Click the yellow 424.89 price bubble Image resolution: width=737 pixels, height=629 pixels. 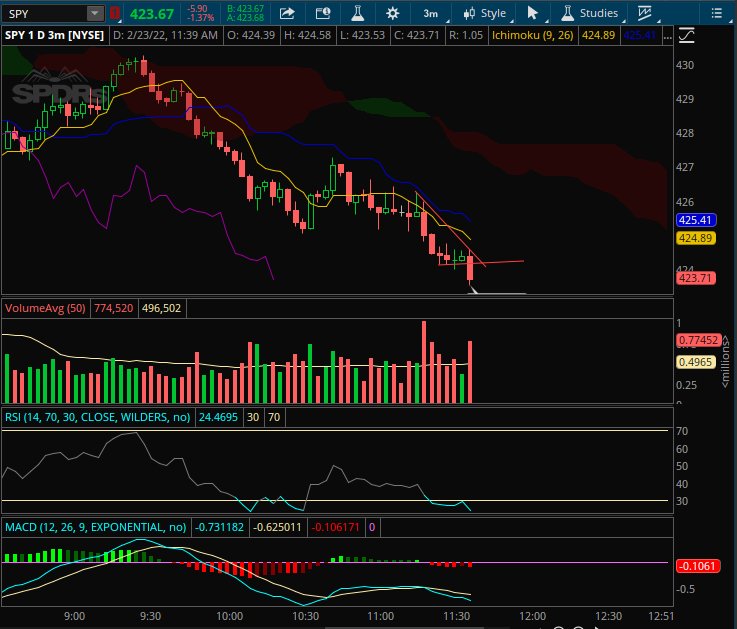pyautogui.click(x=696, y=238)
